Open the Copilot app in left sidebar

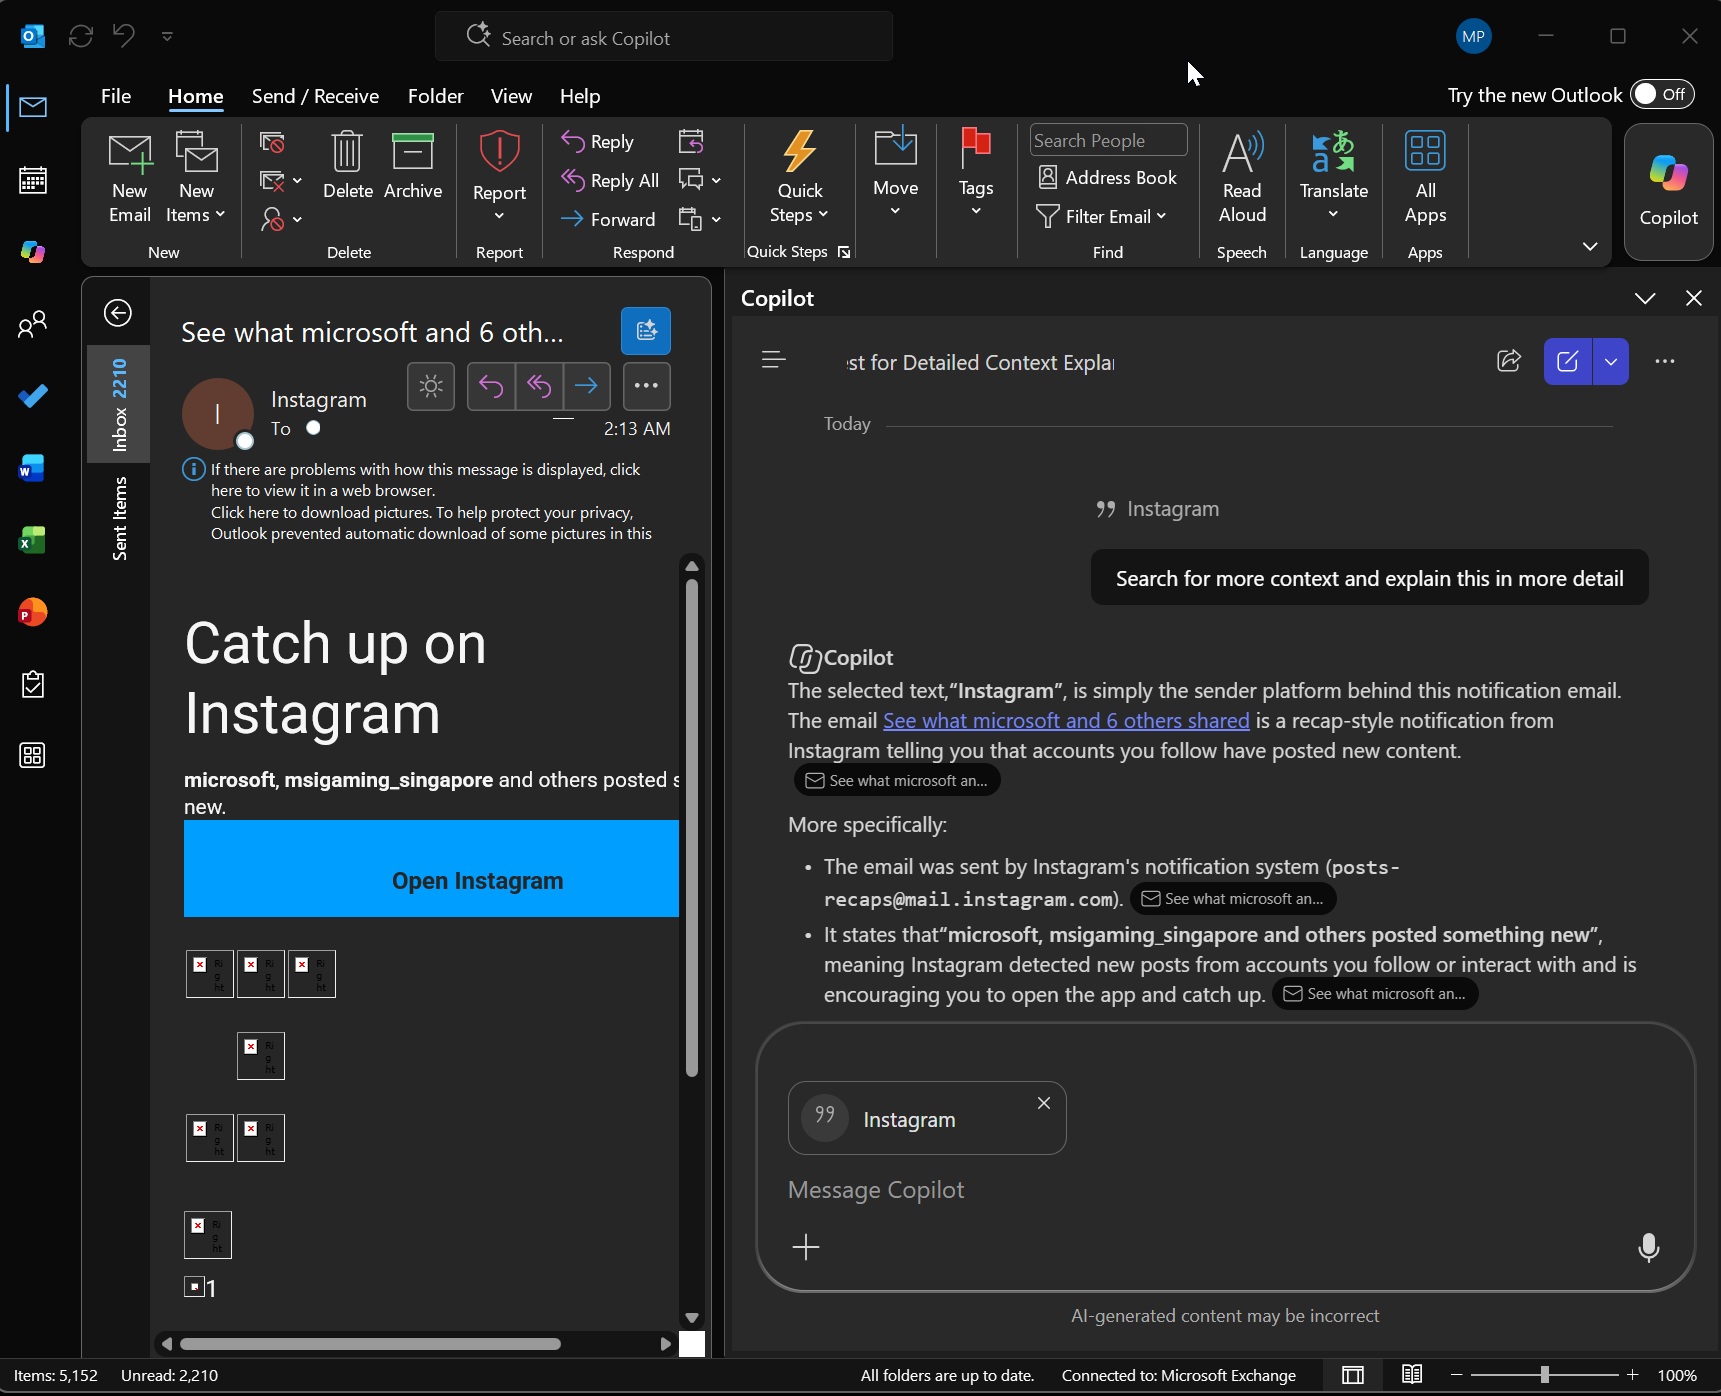coord(33,252)
